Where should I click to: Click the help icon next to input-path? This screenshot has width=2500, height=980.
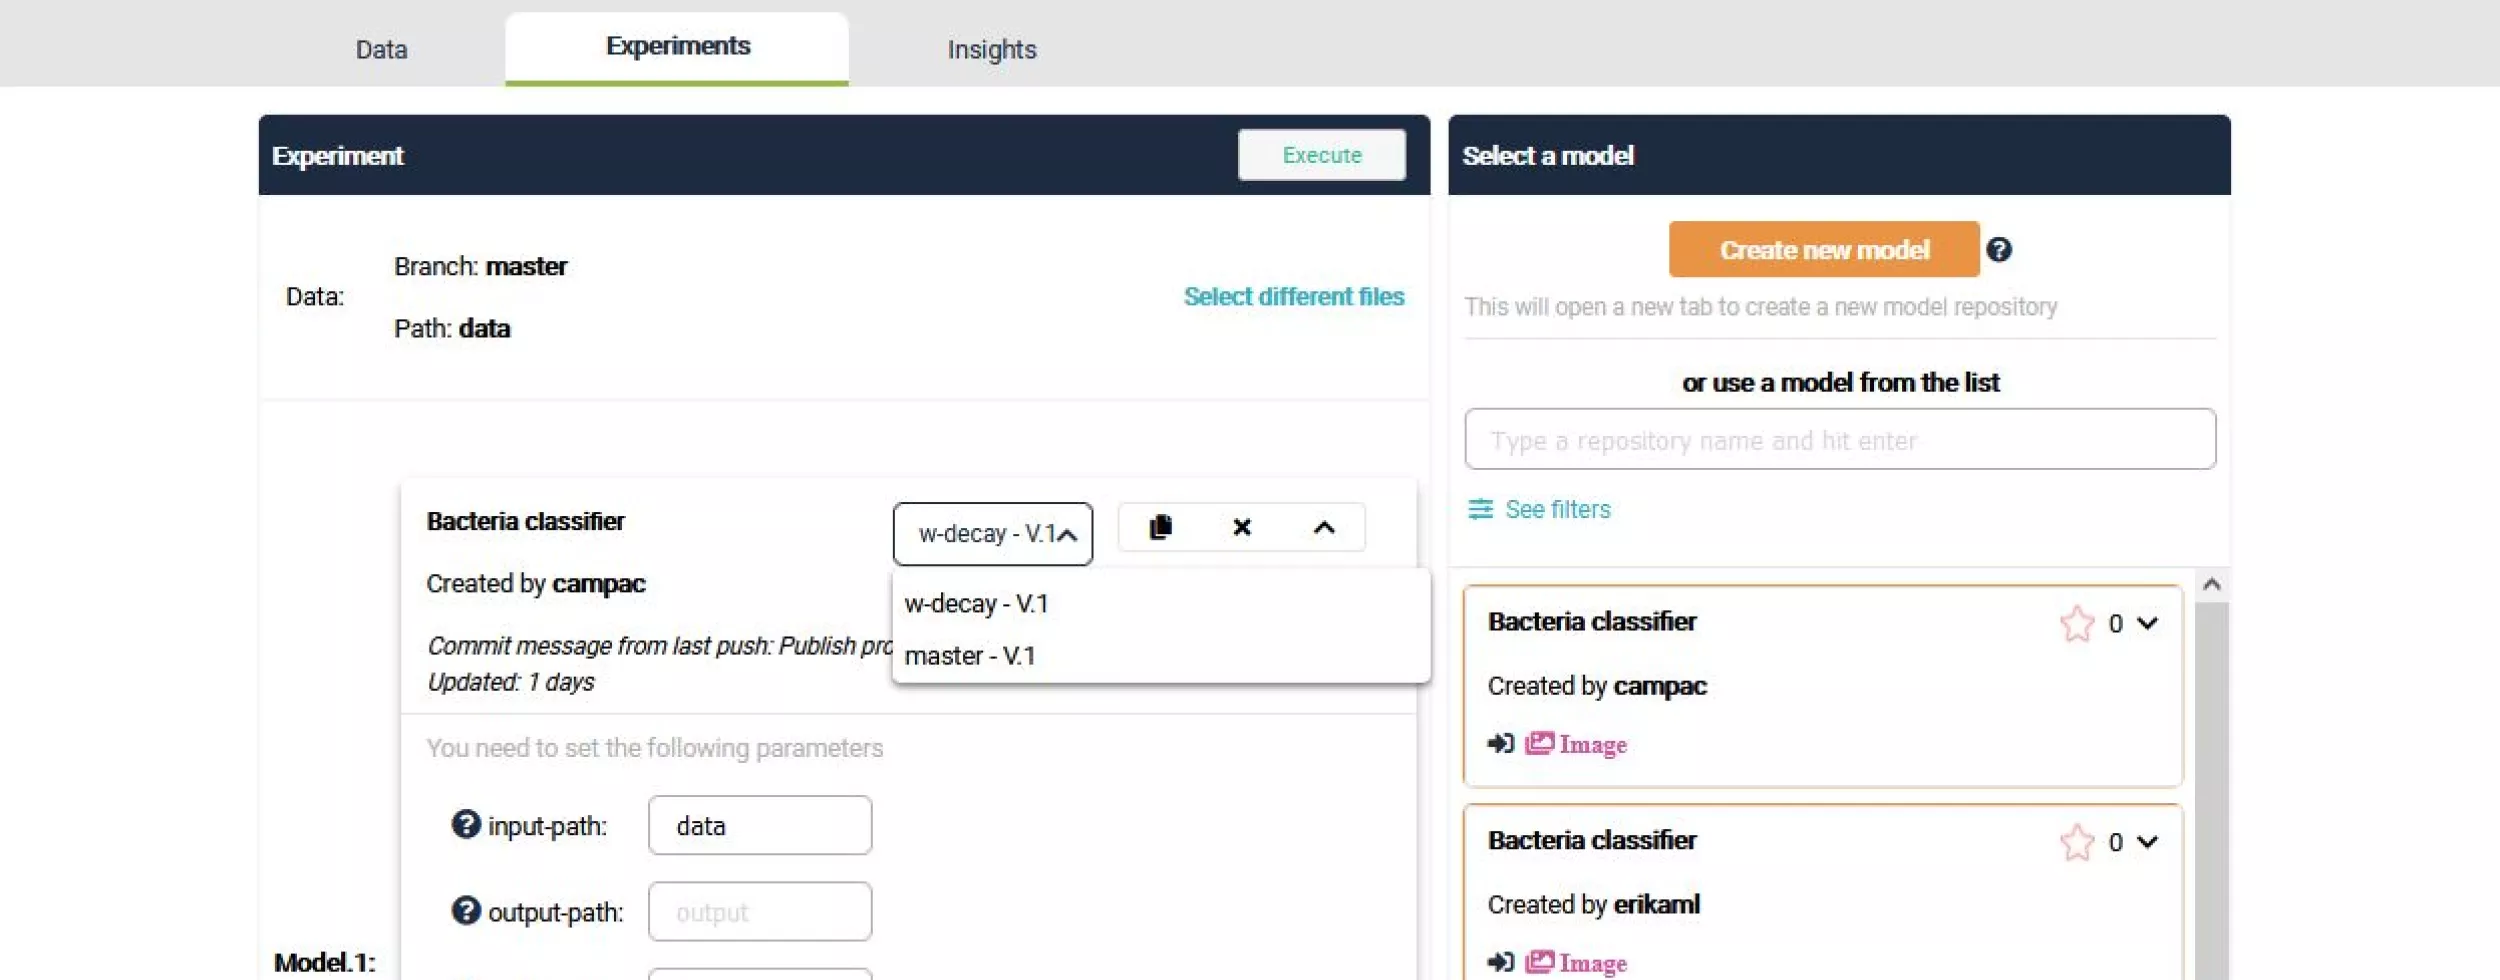pos(465,825)
